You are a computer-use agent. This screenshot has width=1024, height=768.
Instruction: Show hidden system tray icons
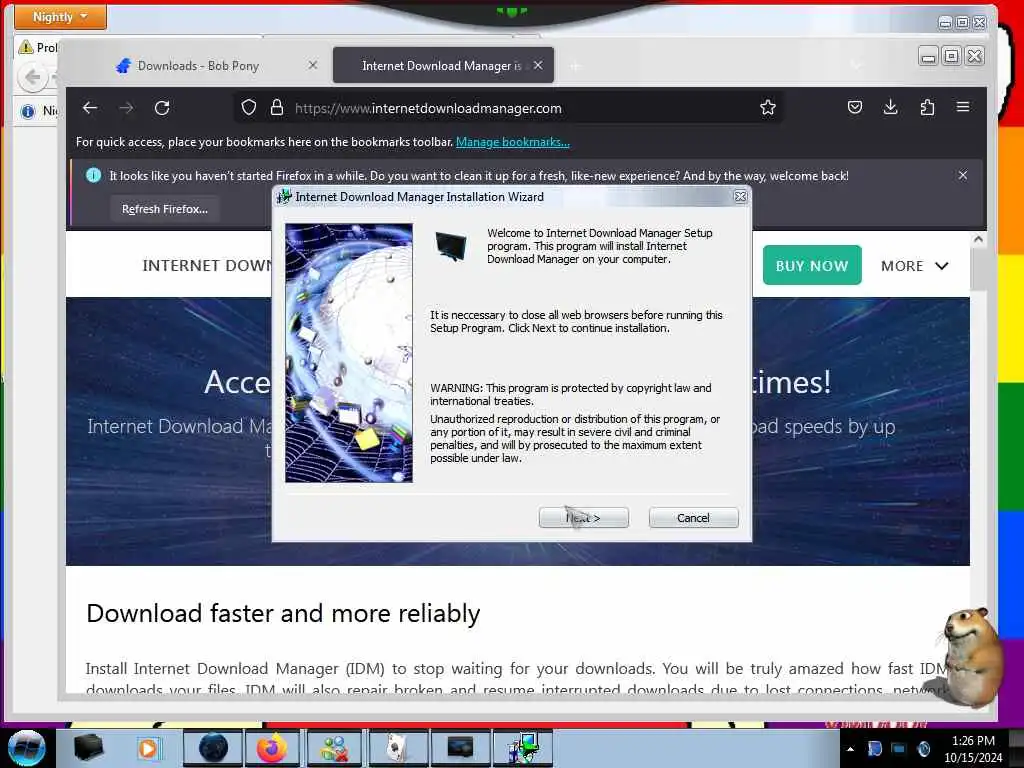pyautogui.click(x=850, y=749)
